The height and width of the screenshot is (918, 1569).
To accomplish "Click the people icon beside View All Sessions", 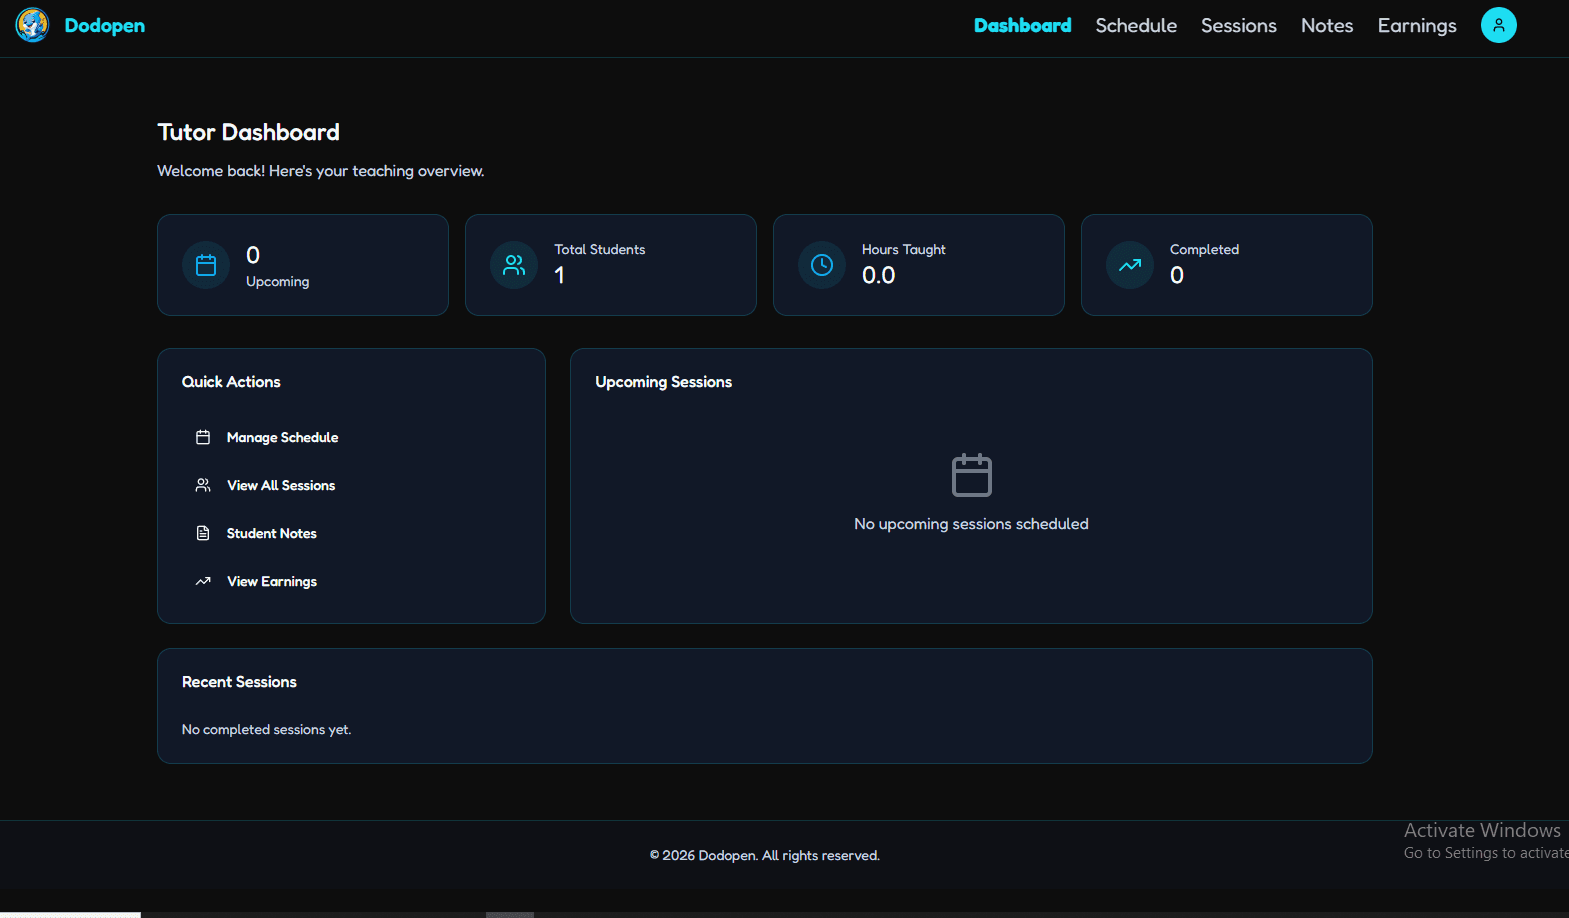I will tap(203, 485).
